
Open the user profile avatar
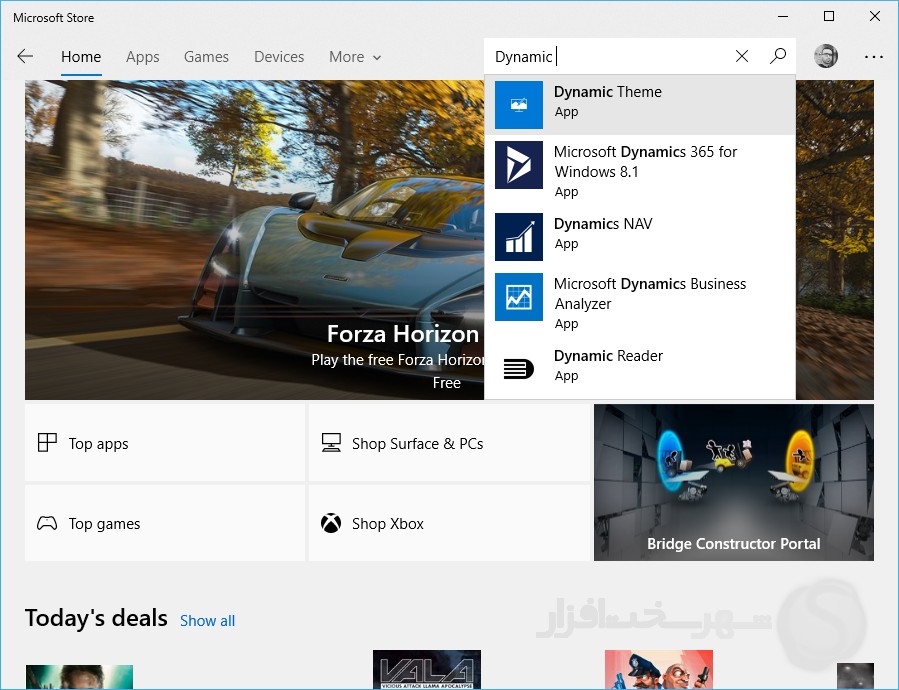[x=826, y=57]
